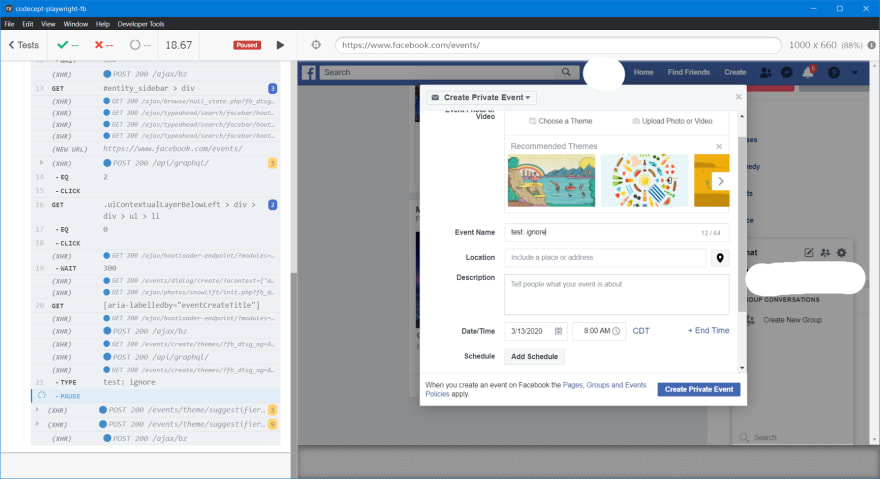880x479 pixels.
Task: Open the Window menu
Action: pos(76,24)
